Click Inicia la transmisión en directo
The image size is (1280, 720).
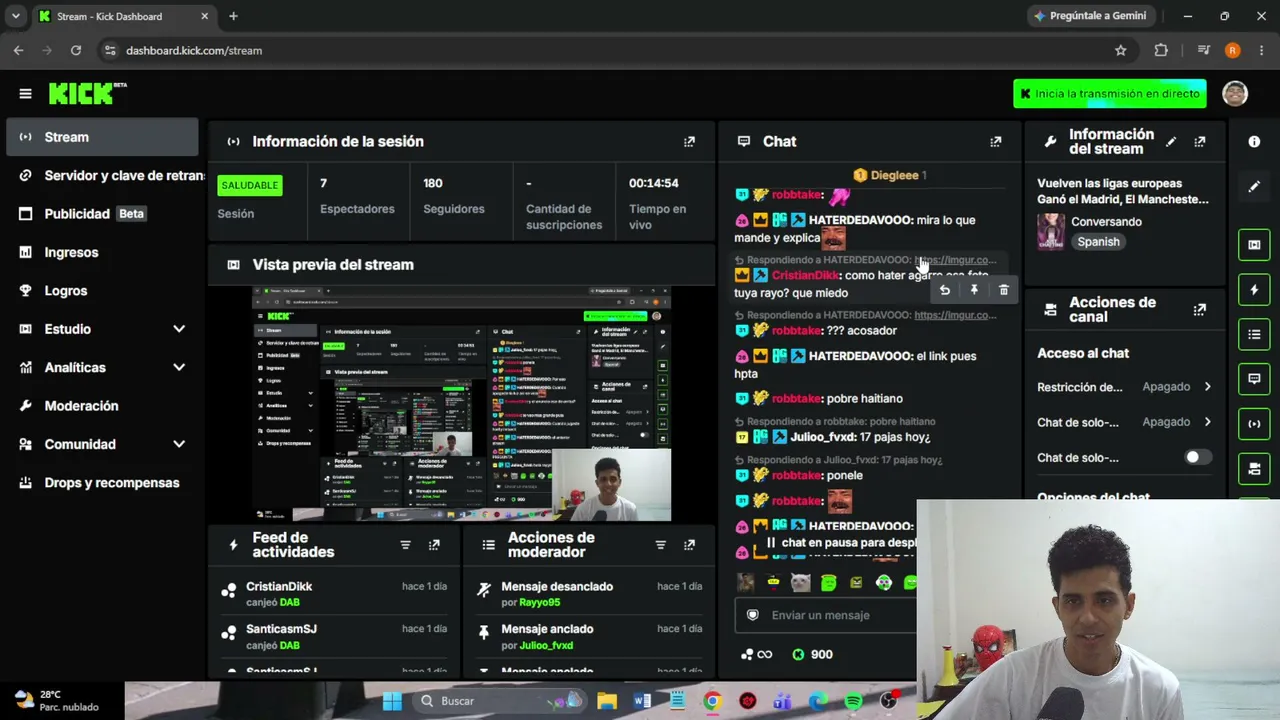pyautogui.click(x=1110, y=94)
